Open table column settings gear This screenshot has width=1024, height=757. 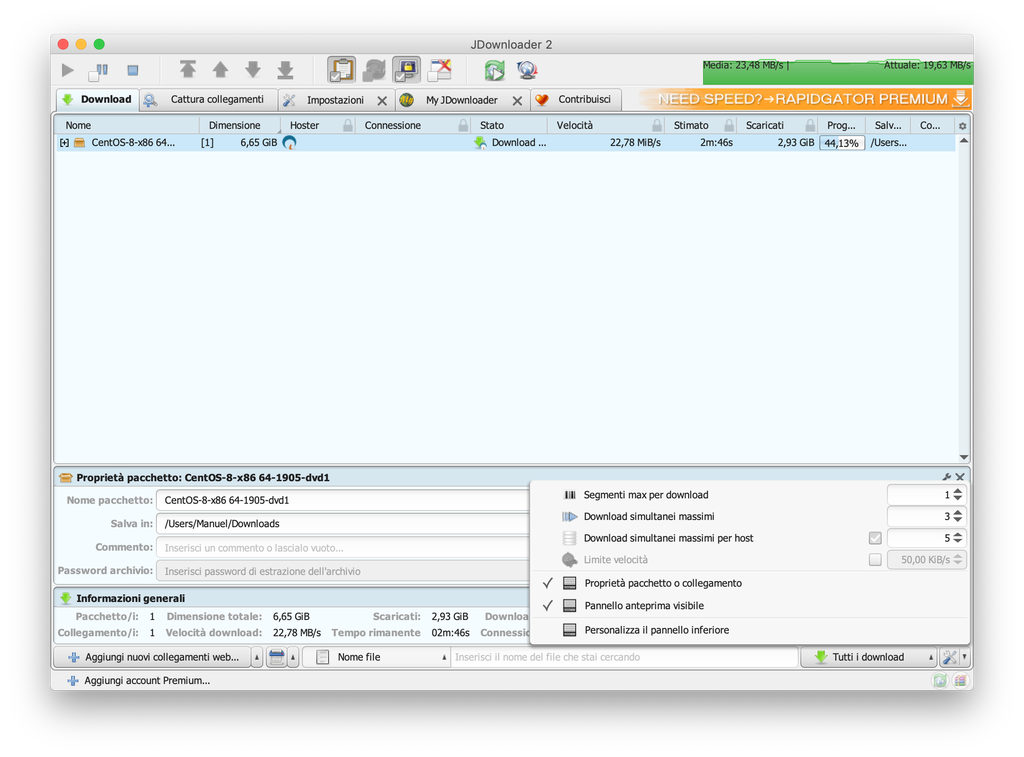tap(962, 126)
